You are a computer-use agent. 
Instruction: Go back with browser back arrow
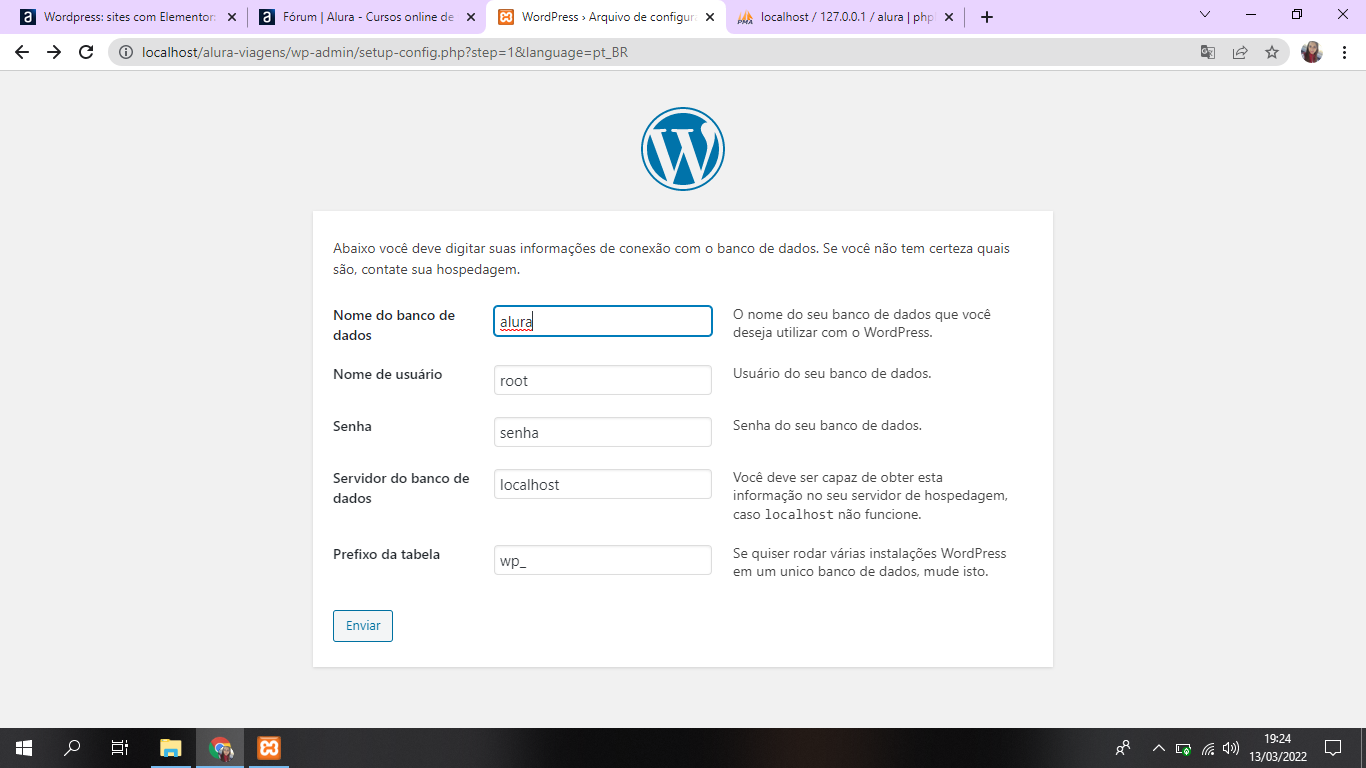[x=22, y=52]
